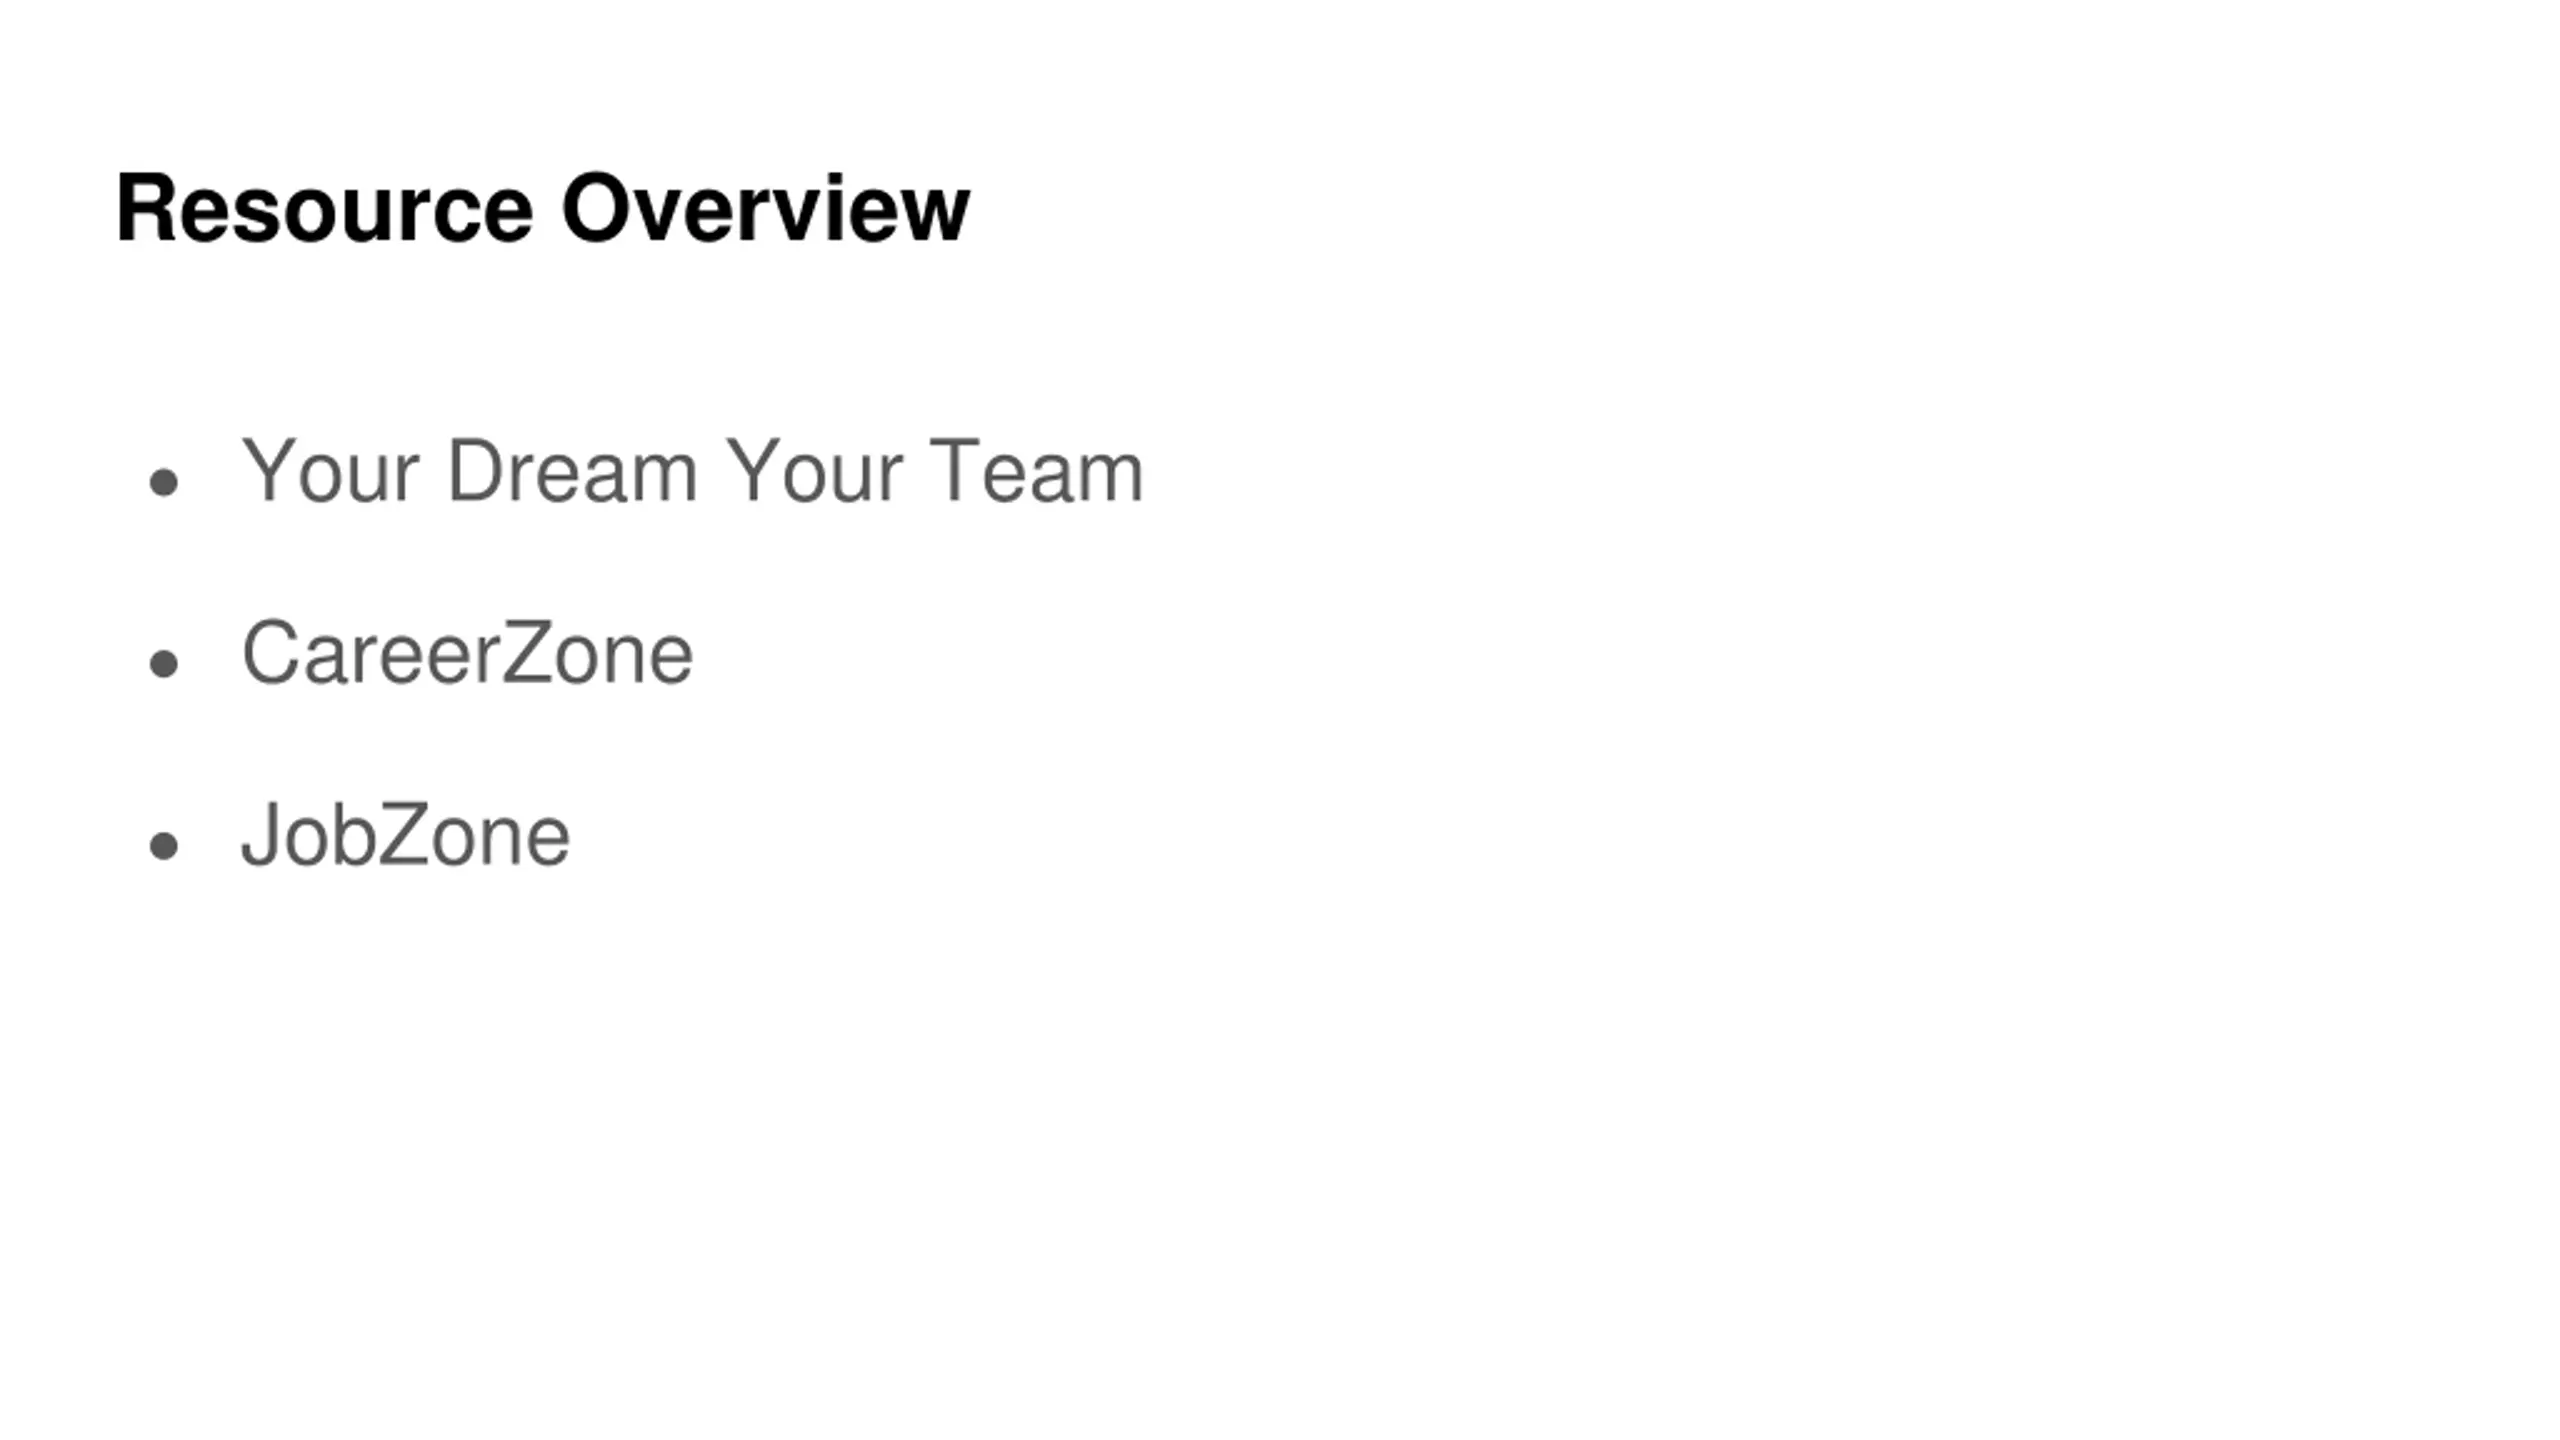Click the Job portion of JobZone
2560x1440 pixels.
308,834
